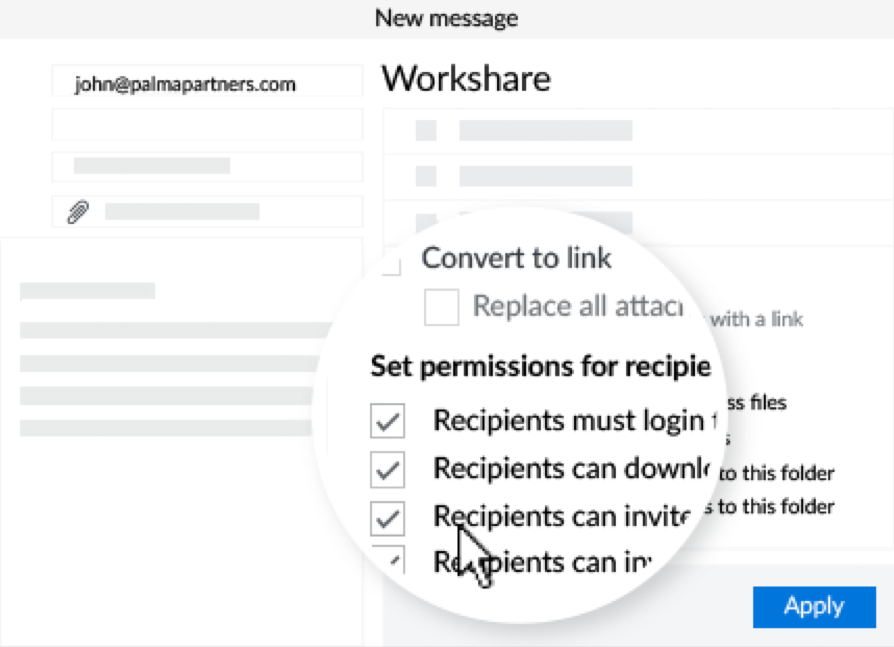Viewport: 894px width, 647px height.
Task: Click the "New message" window title
Action: pos(446,18)
